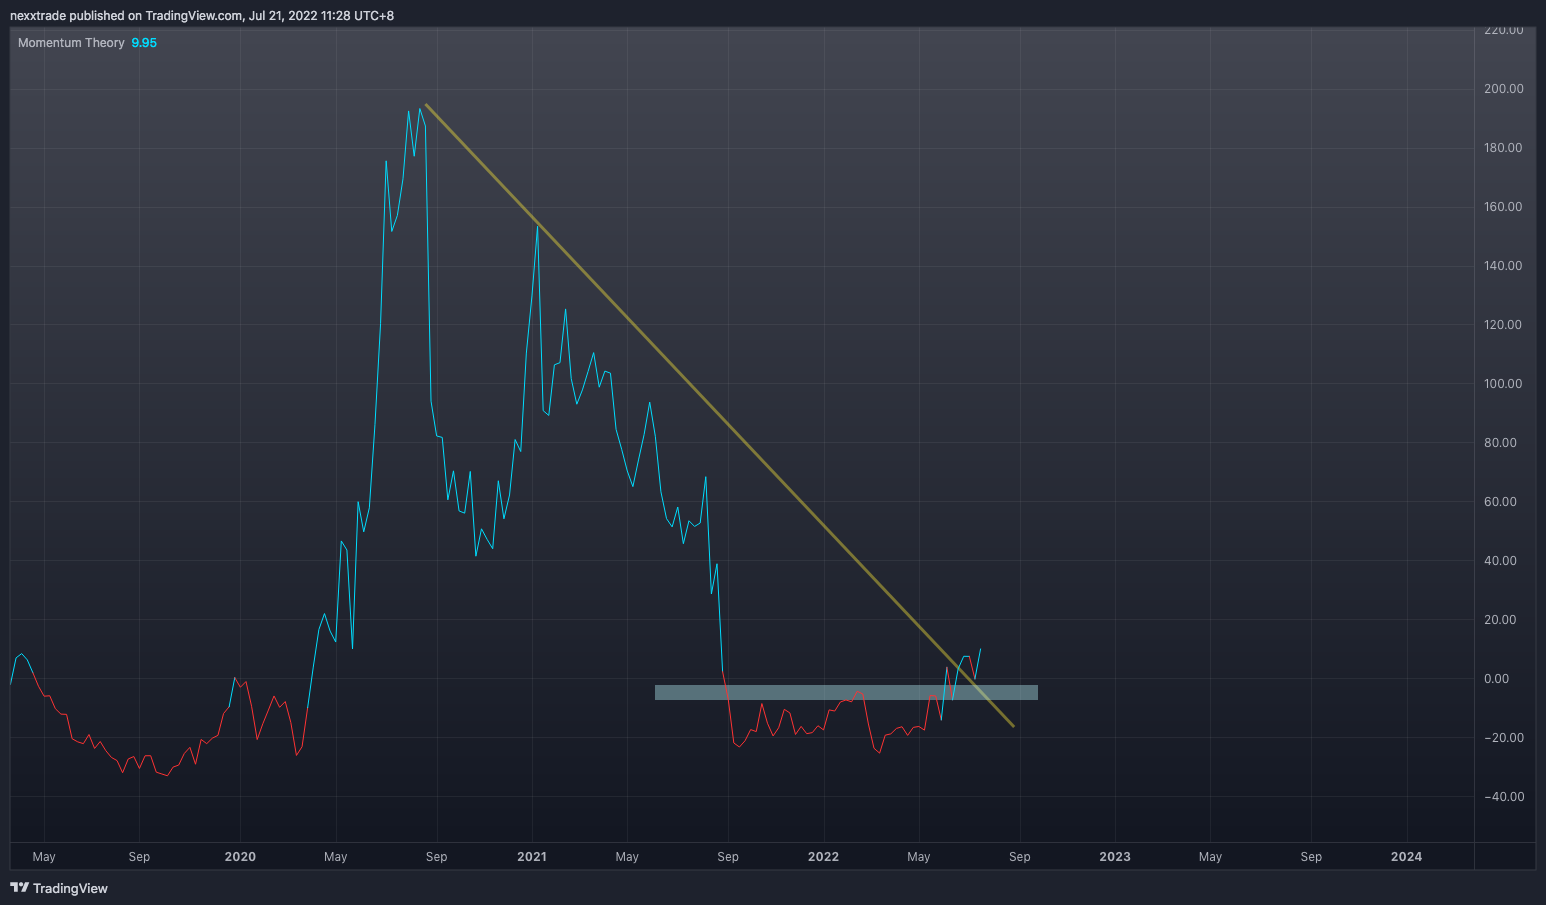Click the 200.00 price axis label

click(1503, 89)
